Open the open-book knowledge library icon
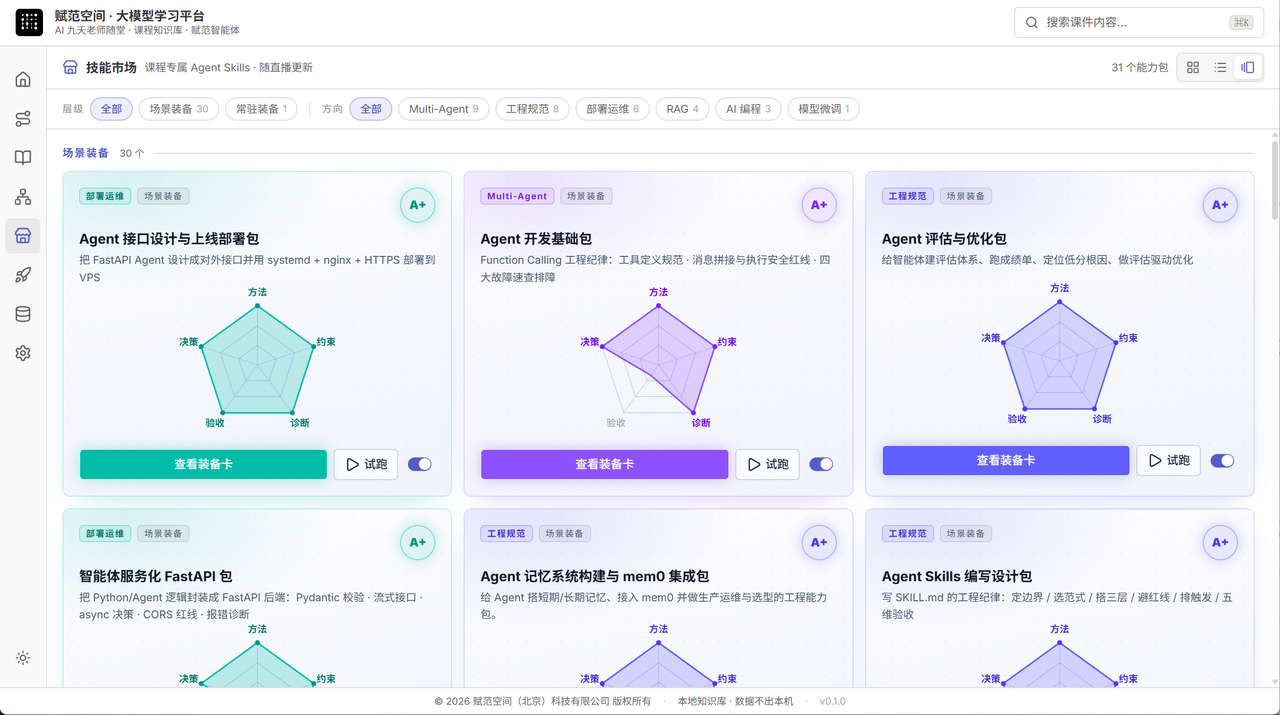Image resolution: width=1280 pixels, height=715 pixels. coord(23,158)
